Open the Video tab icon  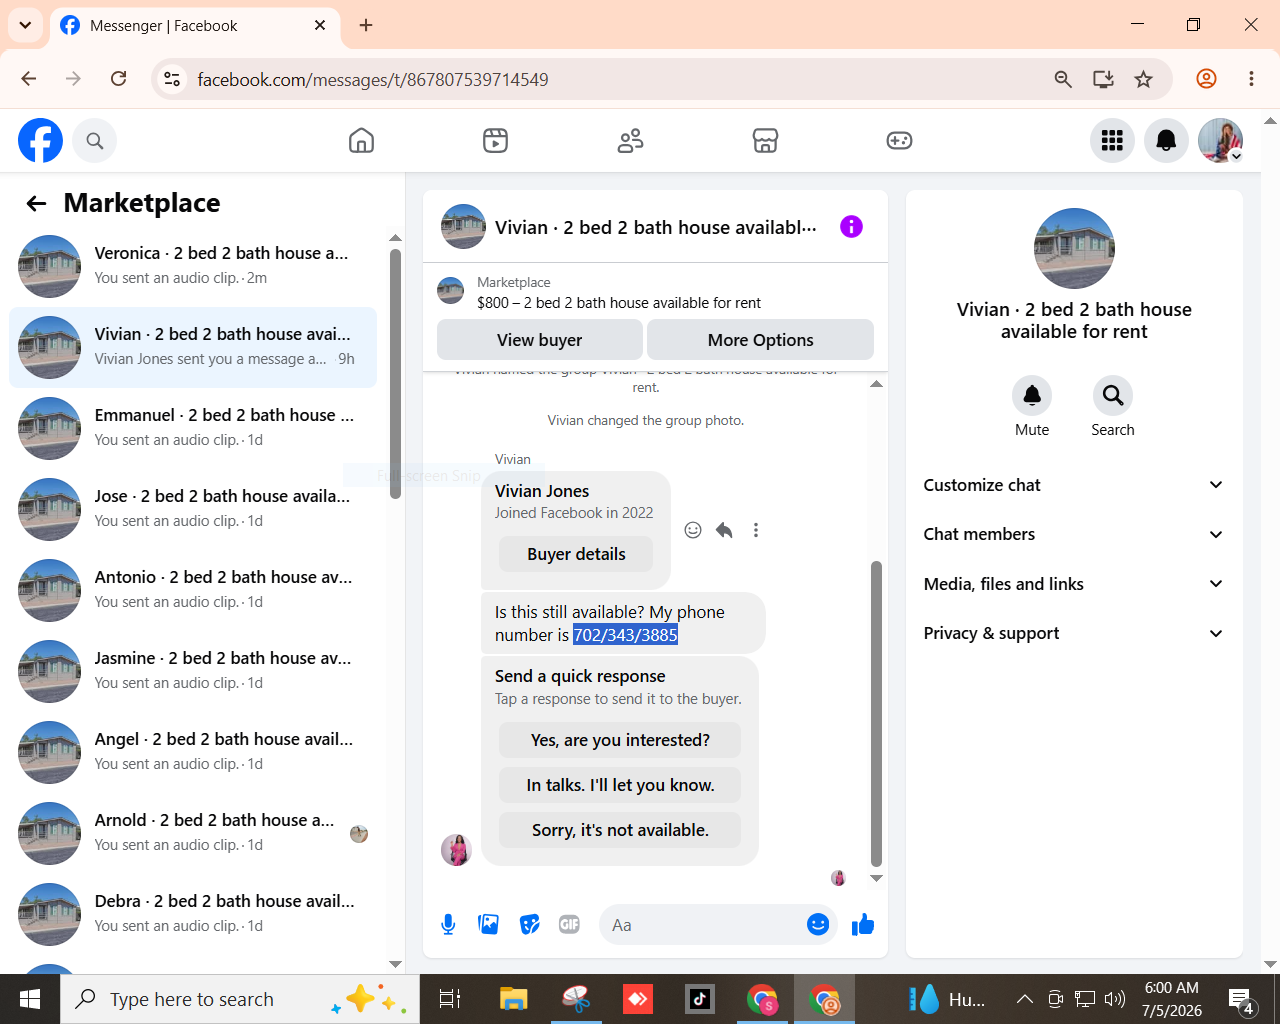tap(495, 141)
